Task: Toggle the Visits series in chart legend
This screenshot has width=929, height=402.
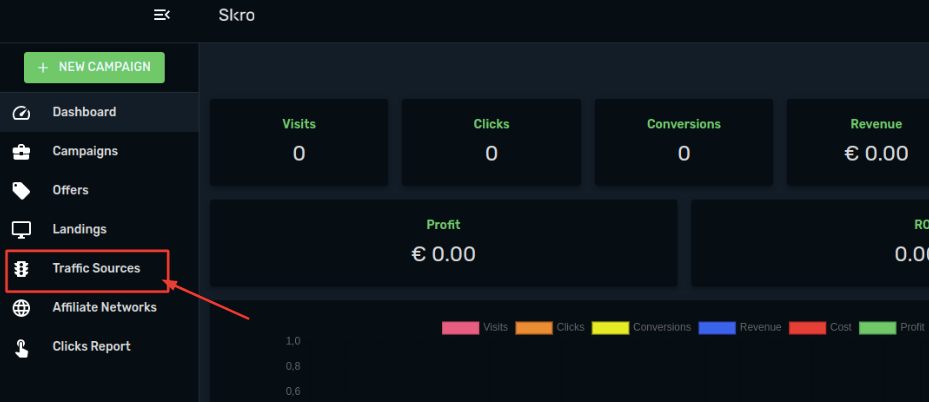Action: tap(475, 327)
